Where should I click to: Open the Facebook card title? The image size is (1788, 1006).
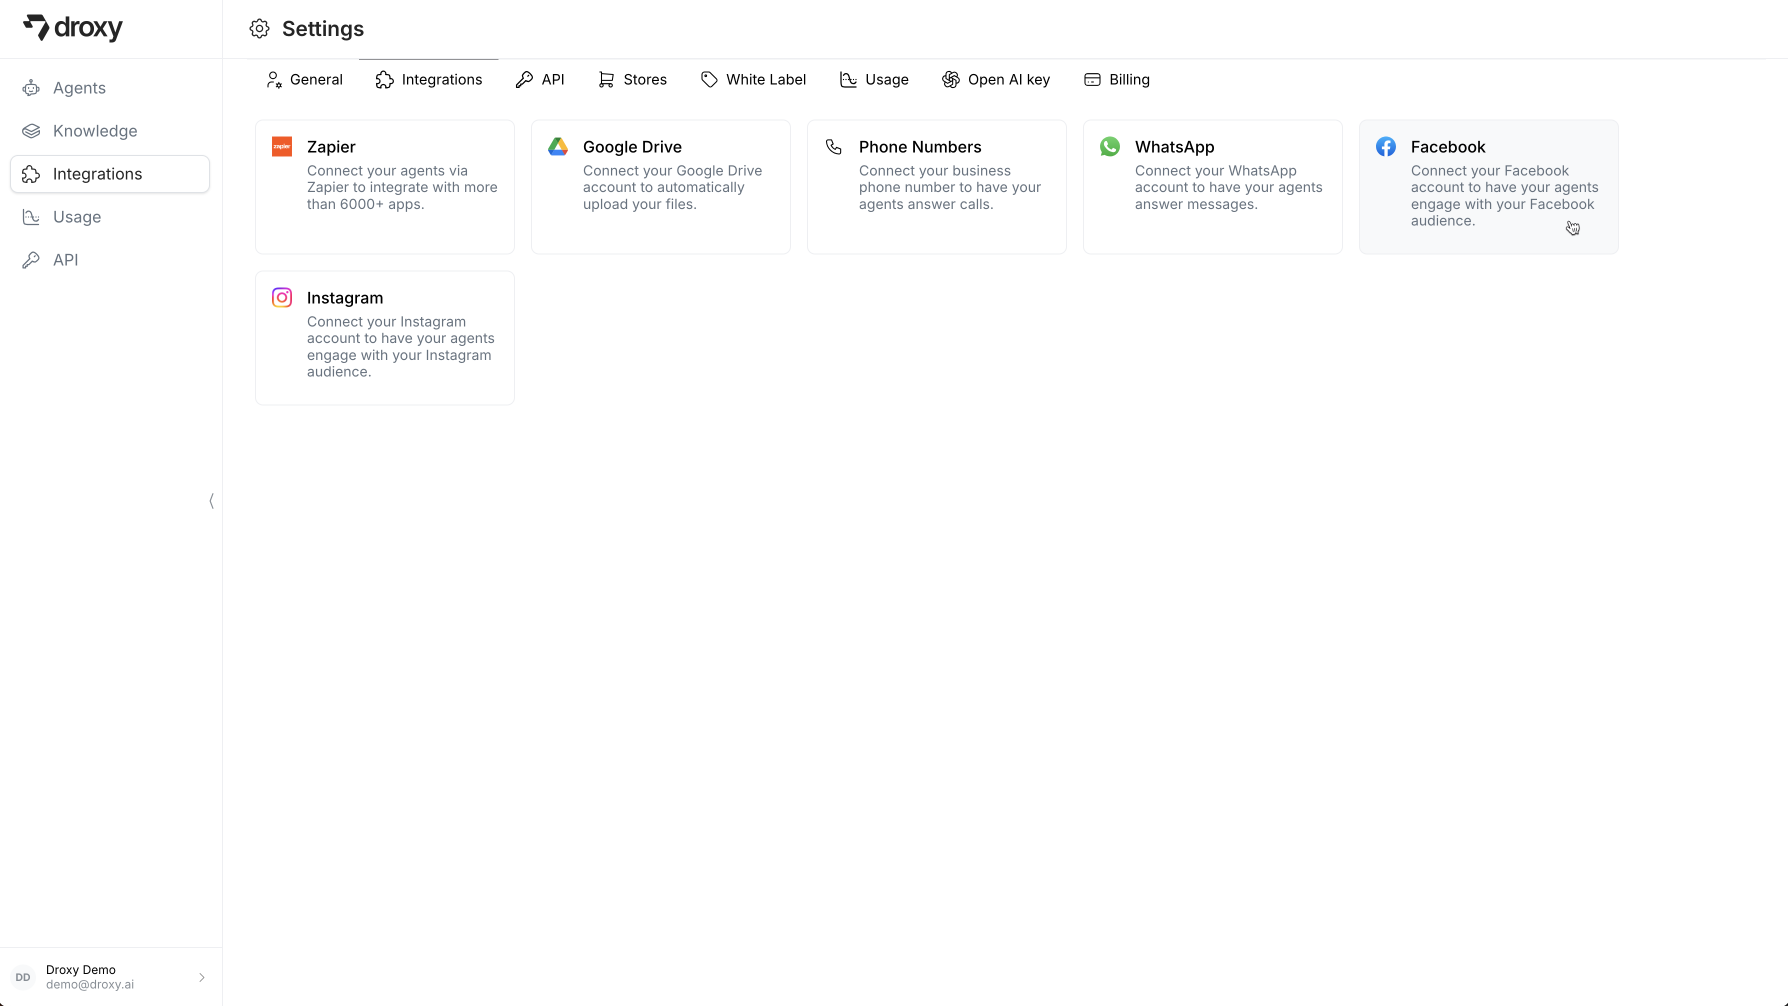coord(1448,147)
